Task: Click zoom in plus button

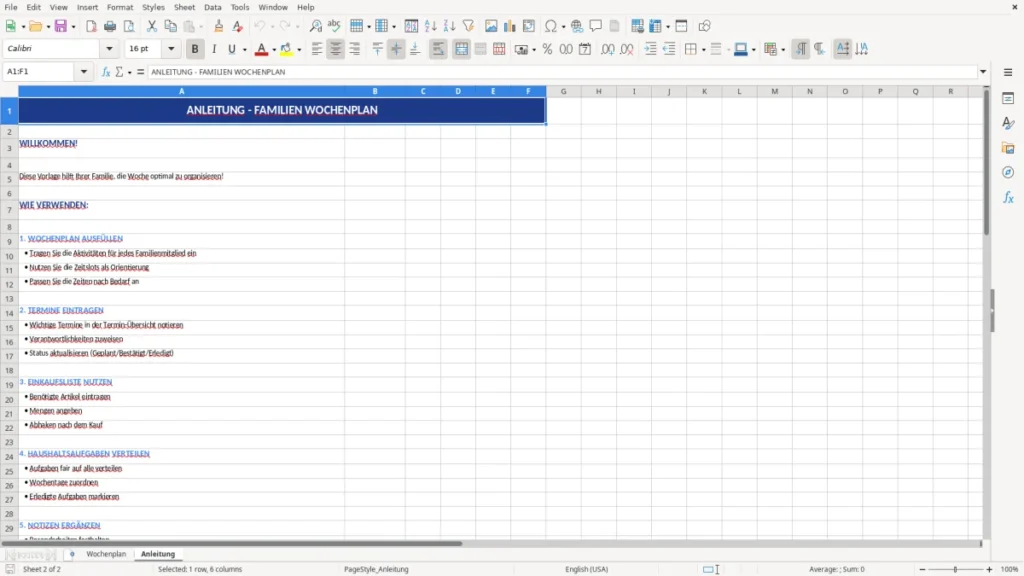Action: (989, 569)
